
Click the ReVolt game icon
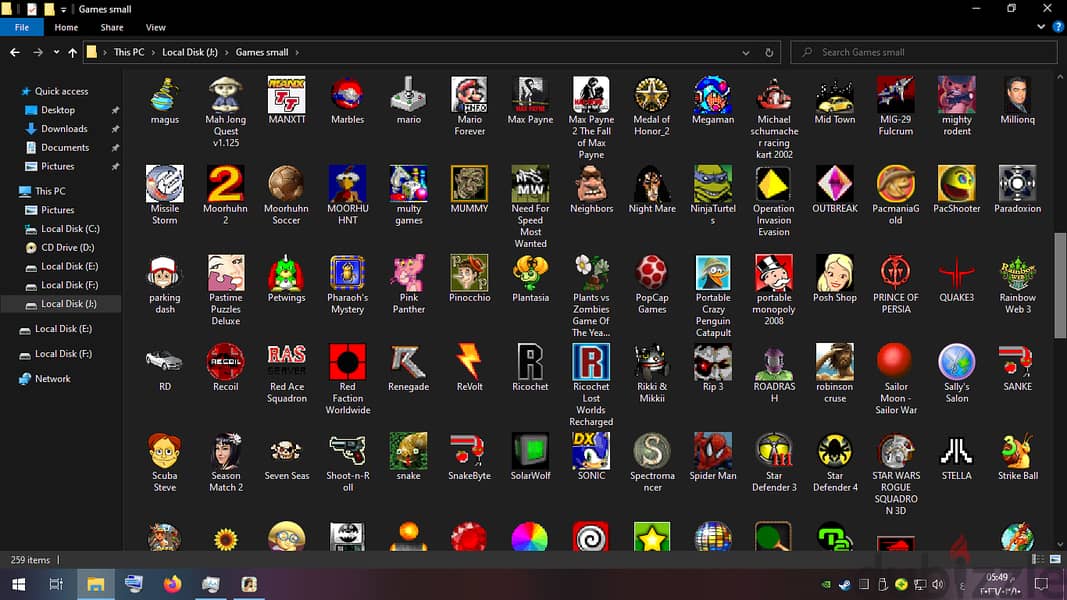coord(469,362)
